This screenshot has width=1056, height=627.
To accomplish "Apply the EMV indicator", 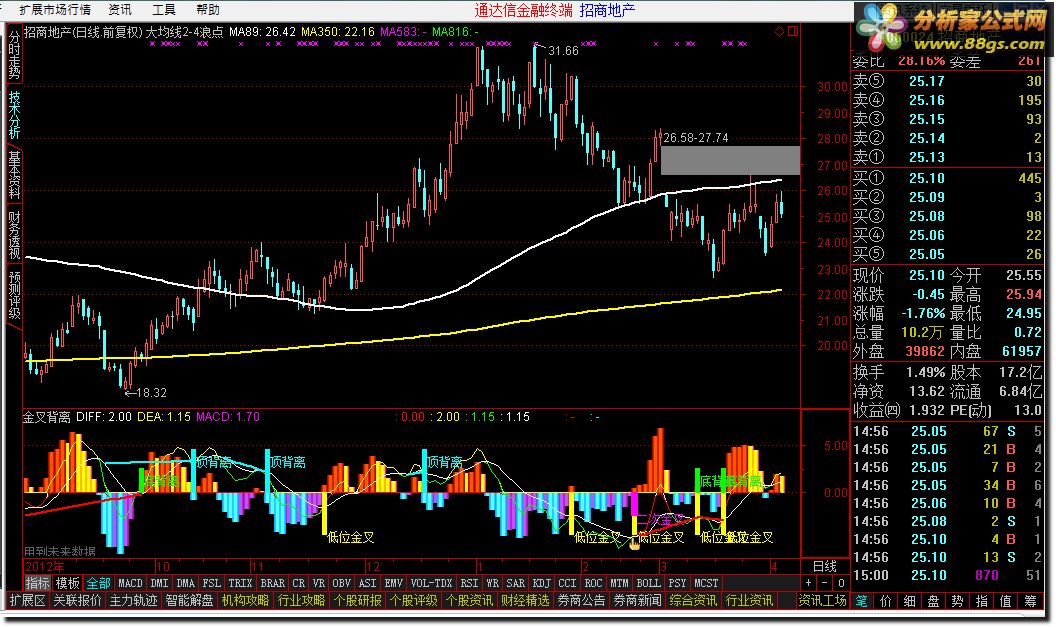I will click(393, 583).
